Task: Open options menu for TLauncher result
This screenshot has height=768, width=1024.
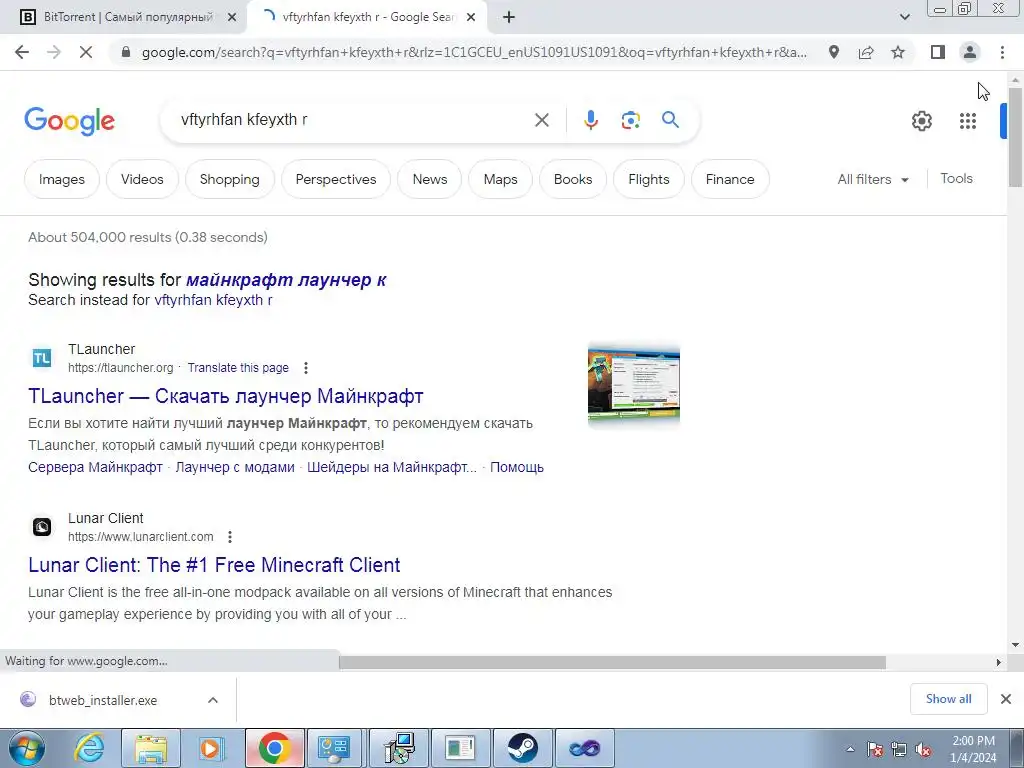Action: (x=306, y=368)
